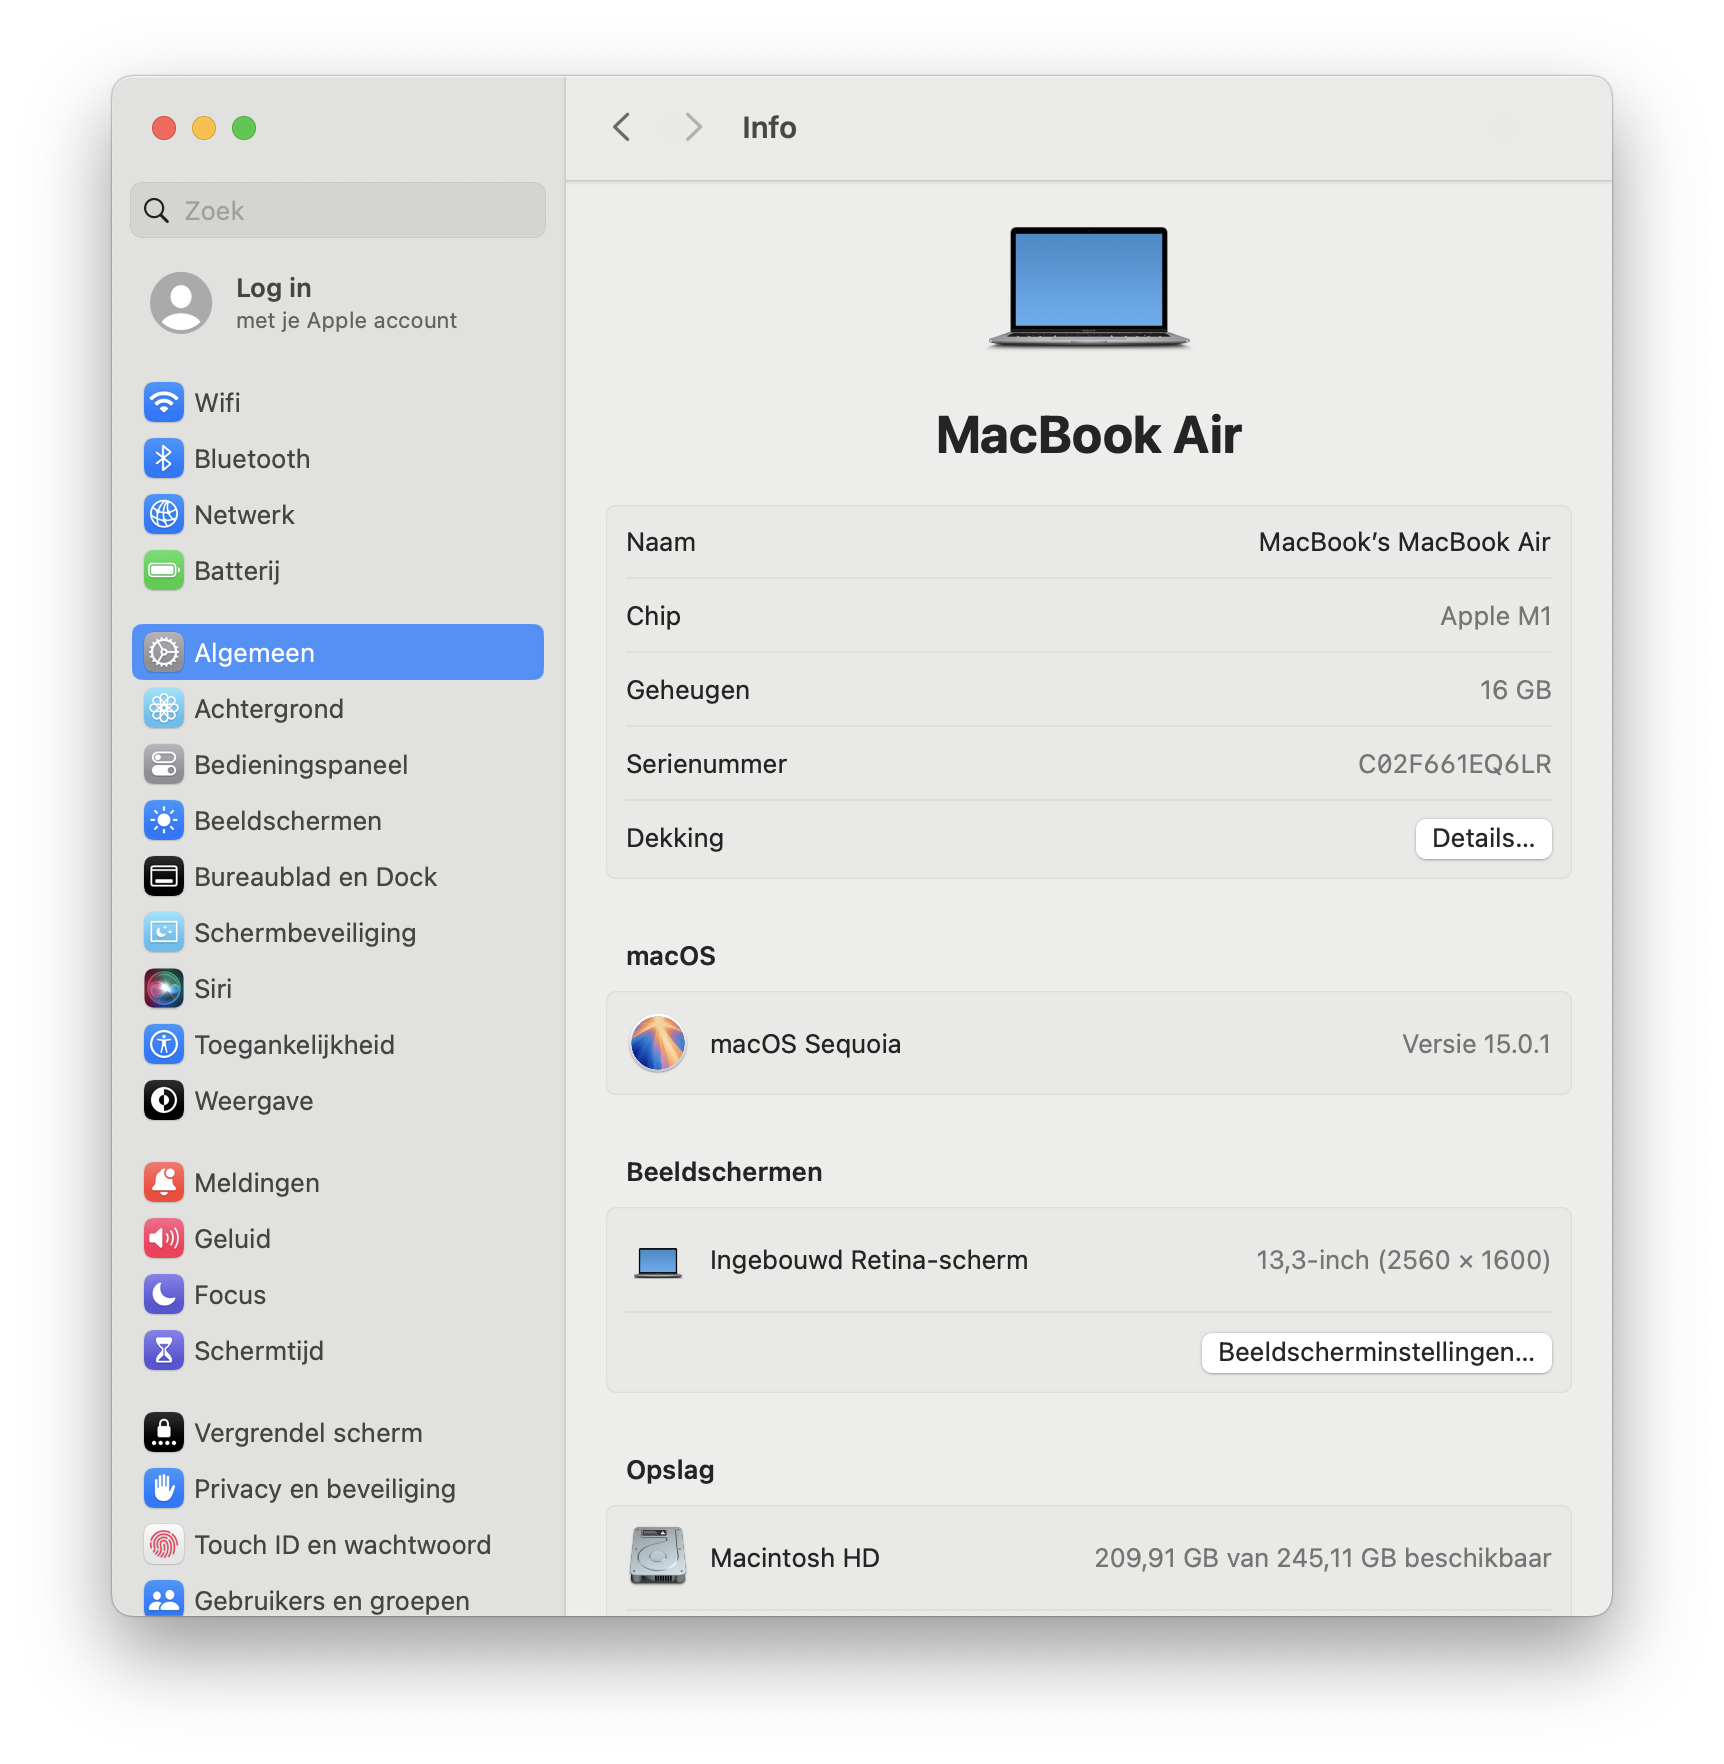Image resolution: width=1724 pixels, height=1764 pixels.
Task: Select the Netwerk globe icon
Action: [x=164, y=515]
